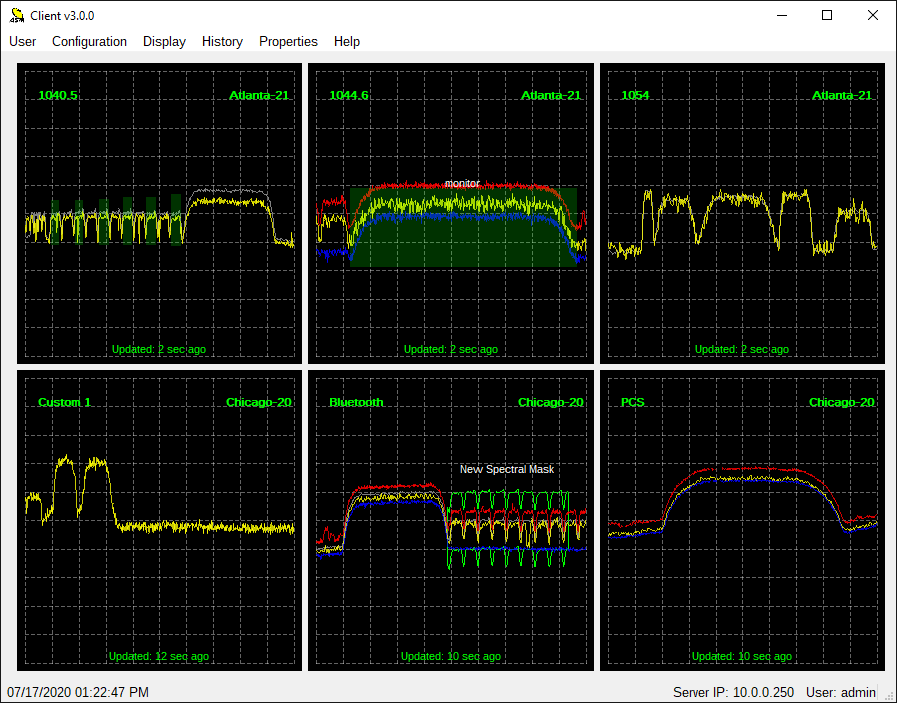This screenshot has height=703, width=897.
Task: Open the History menu
Action: [x=222, y=42]
